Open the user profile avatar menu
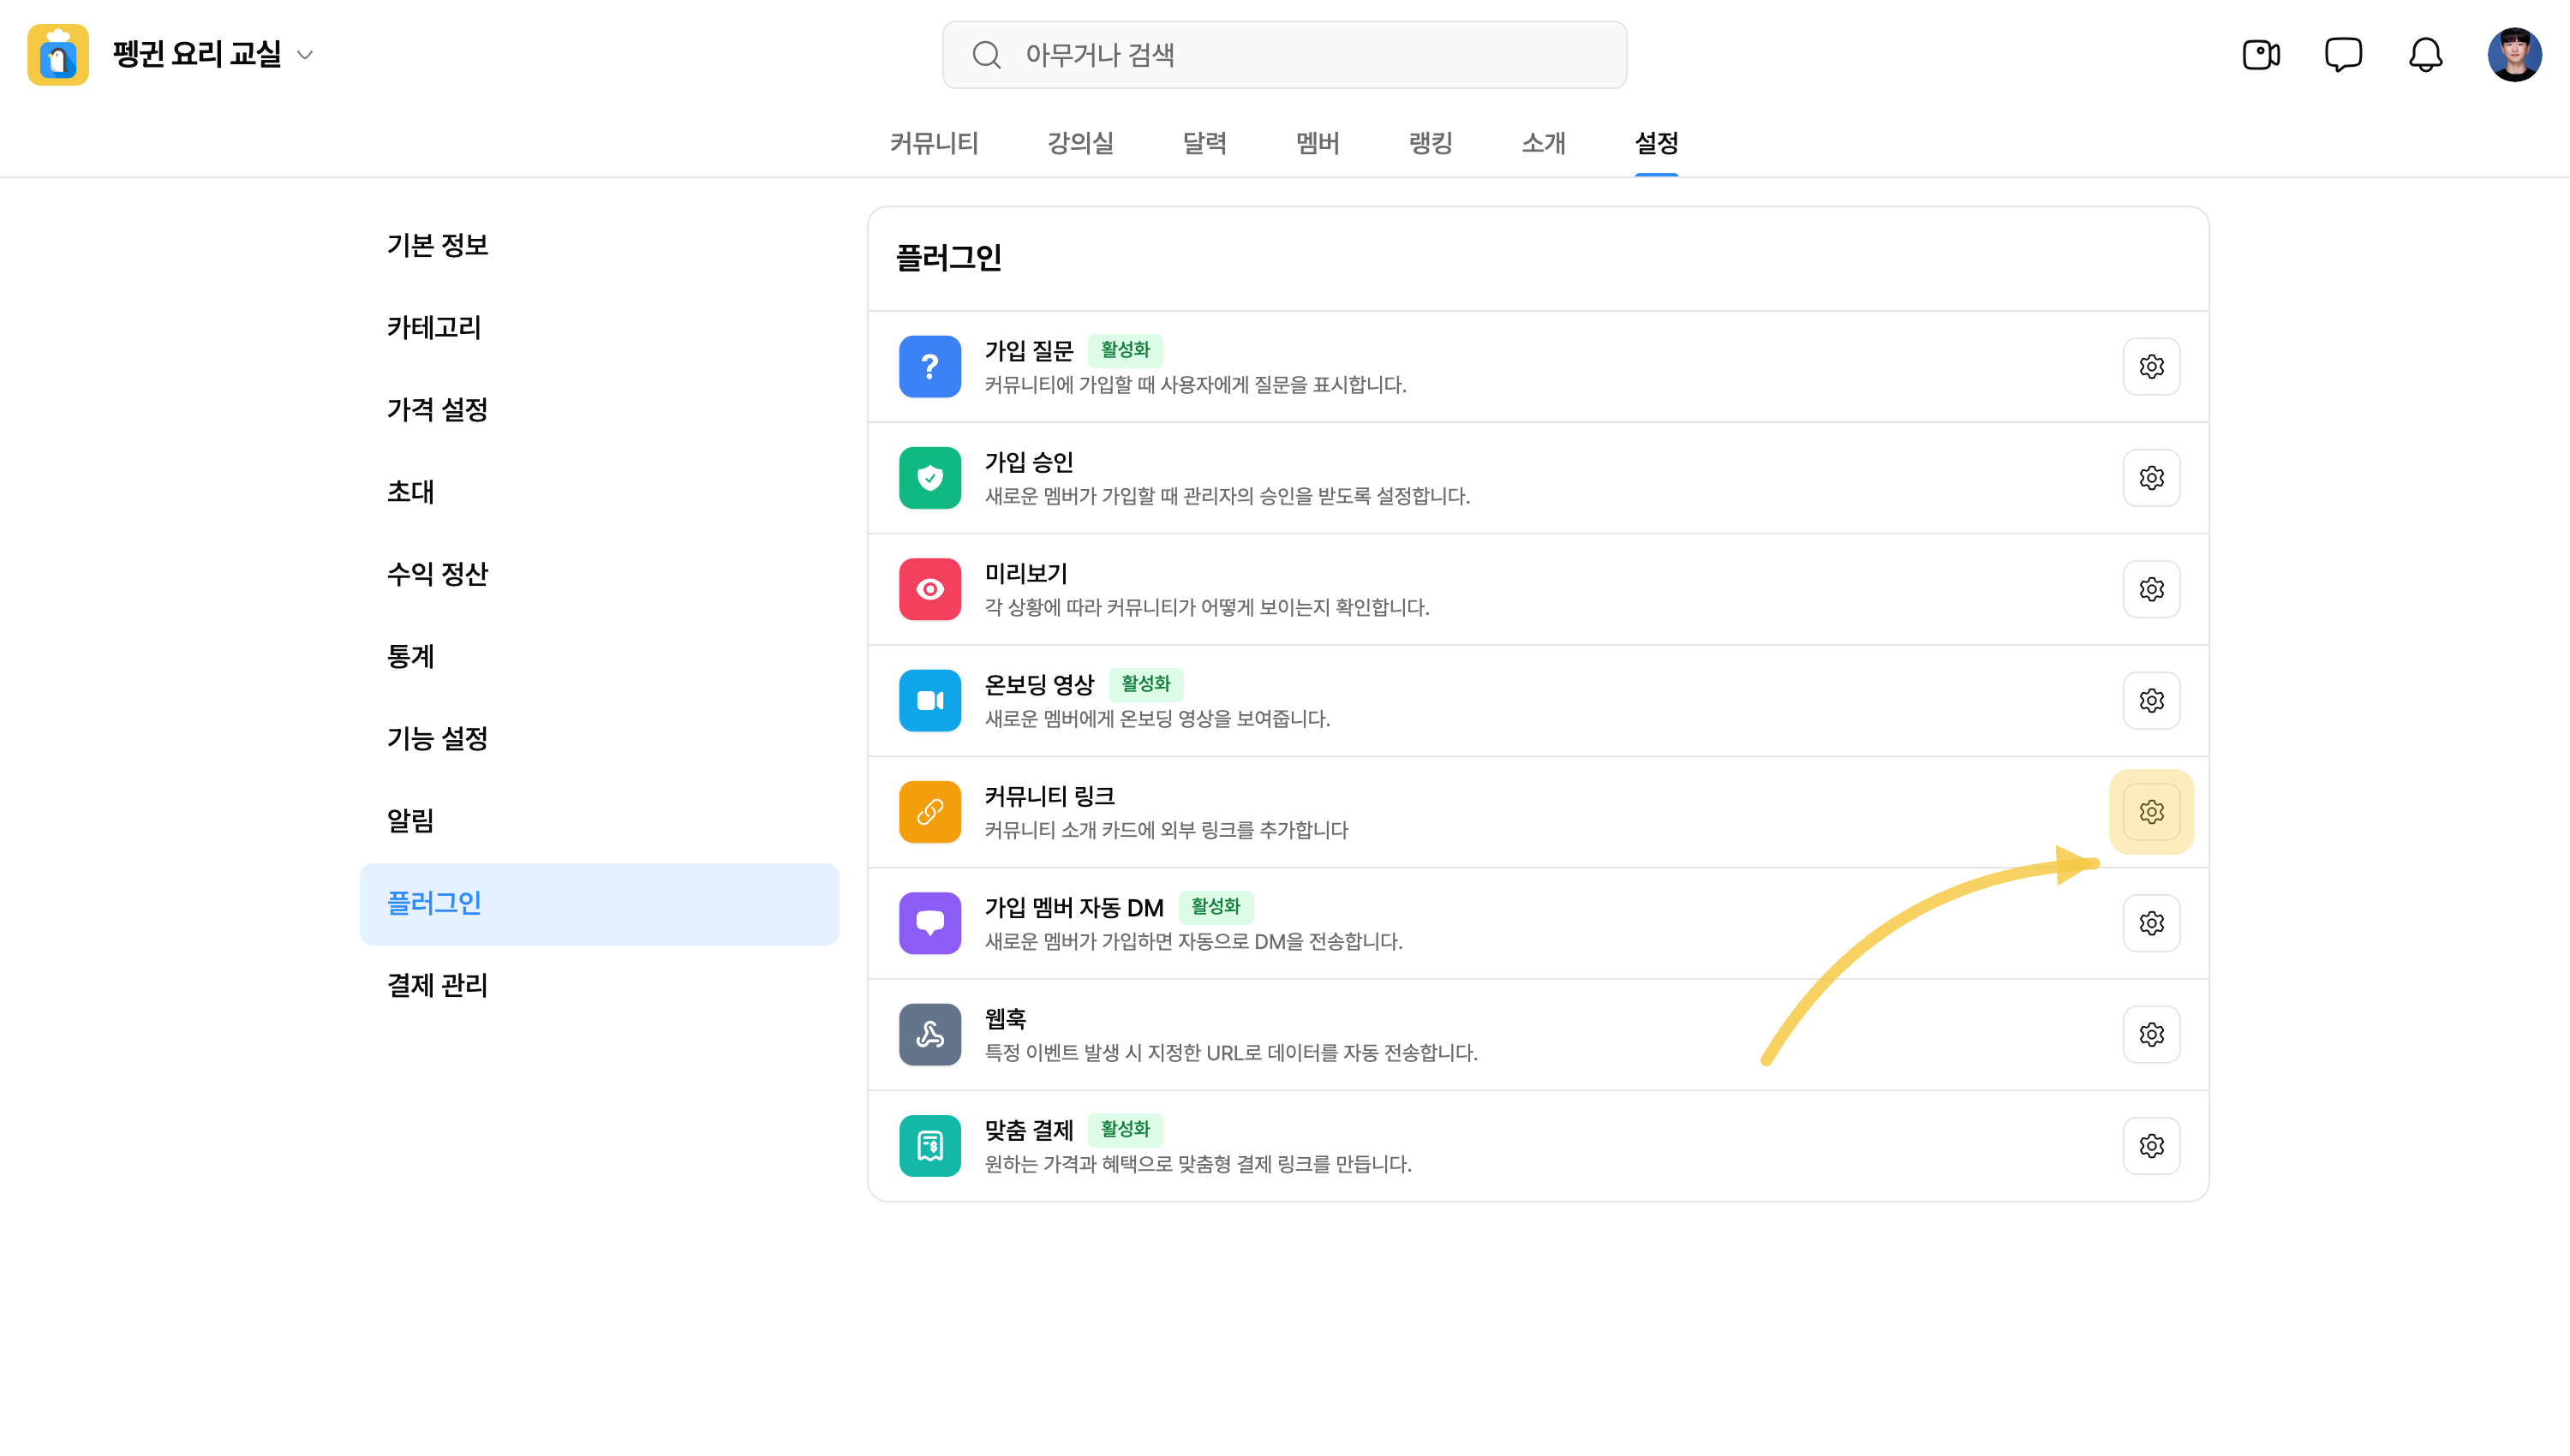This screenshot has height=1456, width=2570. tap(2514, 54)
